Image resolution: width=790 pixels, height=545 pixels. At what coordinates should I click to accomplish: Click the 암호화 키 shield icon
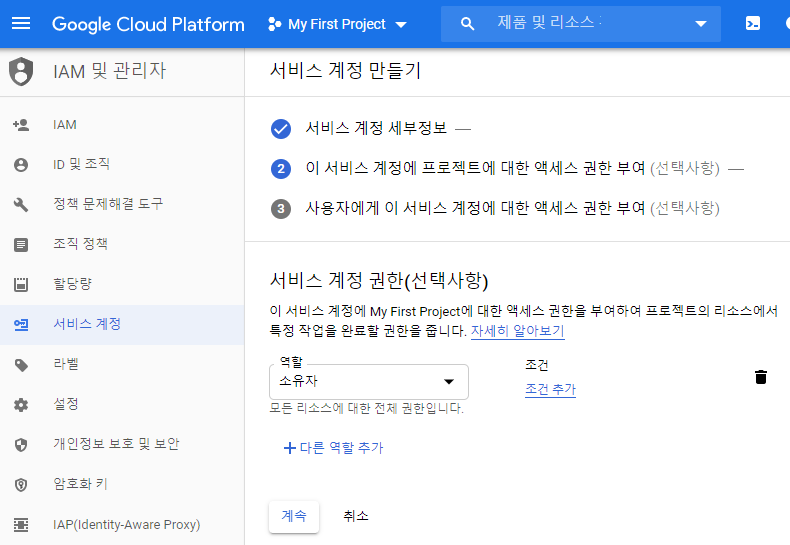tap(21, 485)
